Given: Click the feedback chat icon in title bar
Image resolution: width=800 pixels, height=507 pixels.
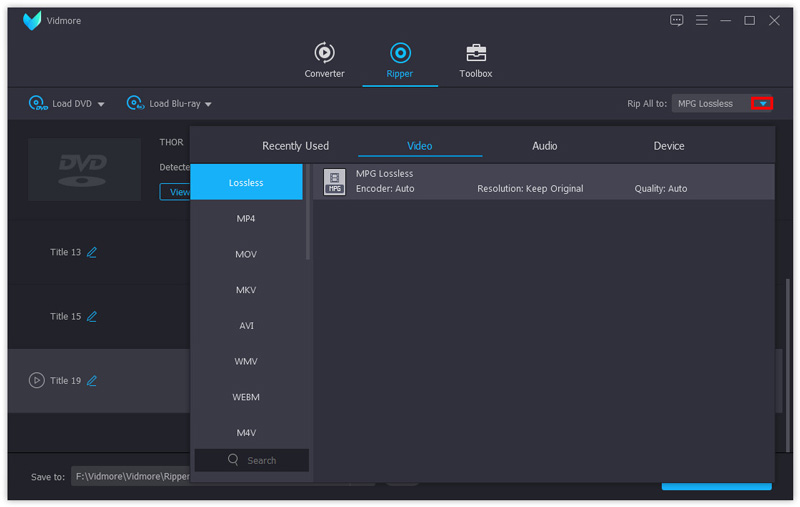Looking at the screenshot, I should [x=677, y=20].
